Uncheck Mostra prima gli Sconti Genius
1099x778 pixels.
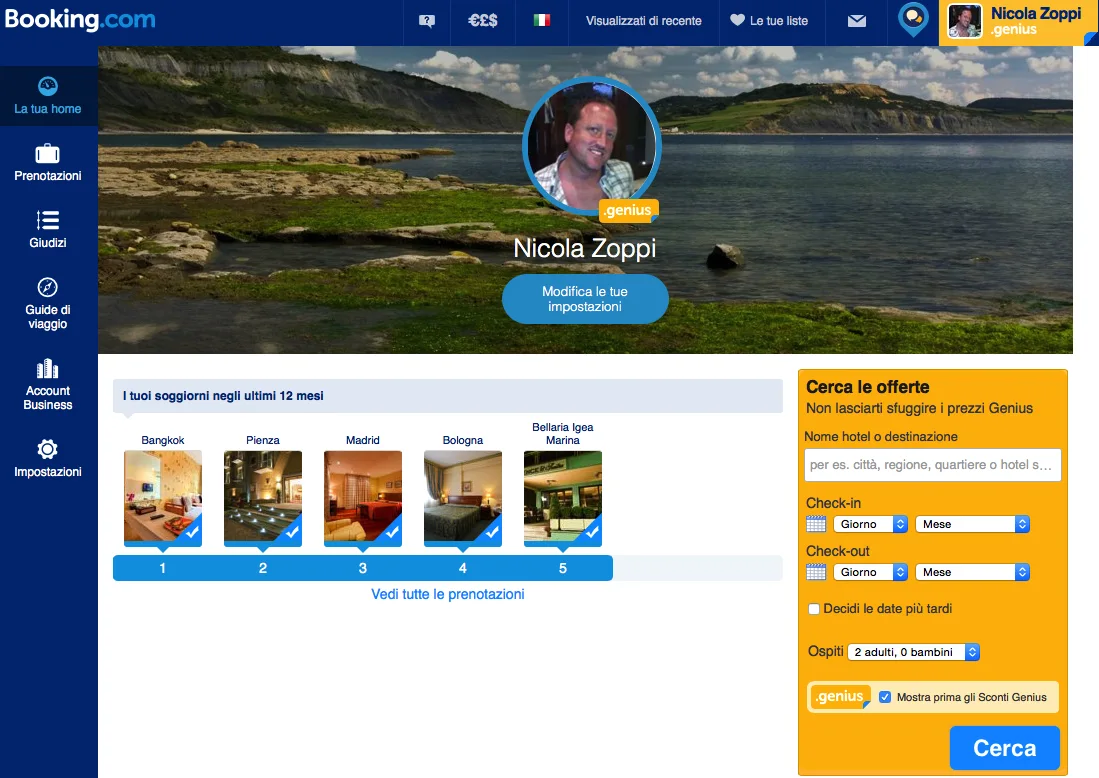[x=885, y=697]
